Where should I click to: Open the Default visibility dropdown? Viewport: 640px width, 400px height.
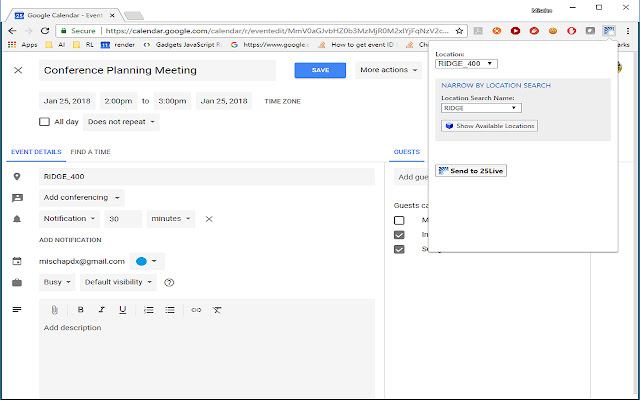point(118,282)
